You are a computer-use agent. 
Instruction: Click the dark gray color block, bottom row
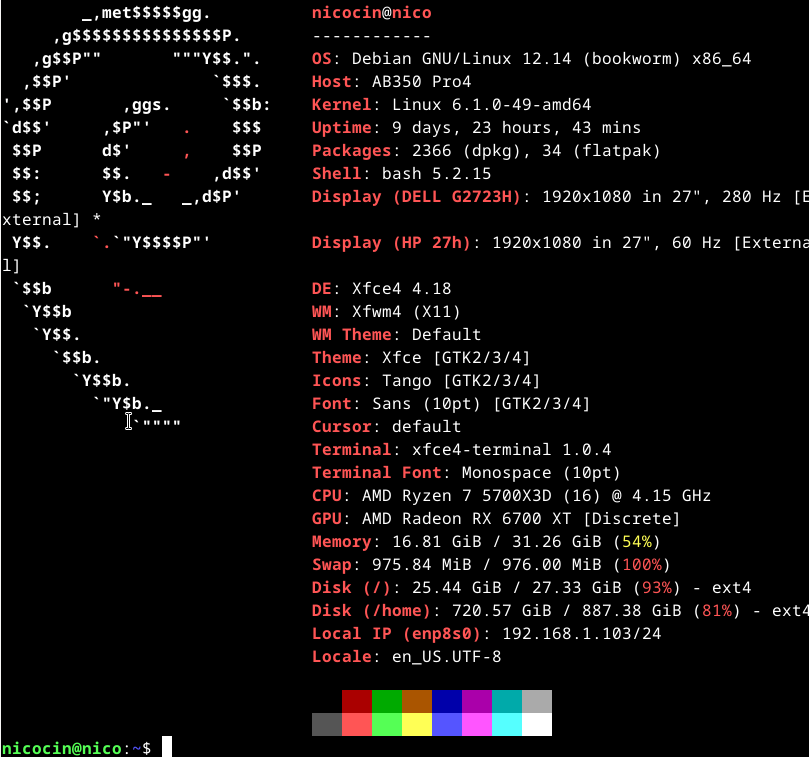(x=327, y=724)
